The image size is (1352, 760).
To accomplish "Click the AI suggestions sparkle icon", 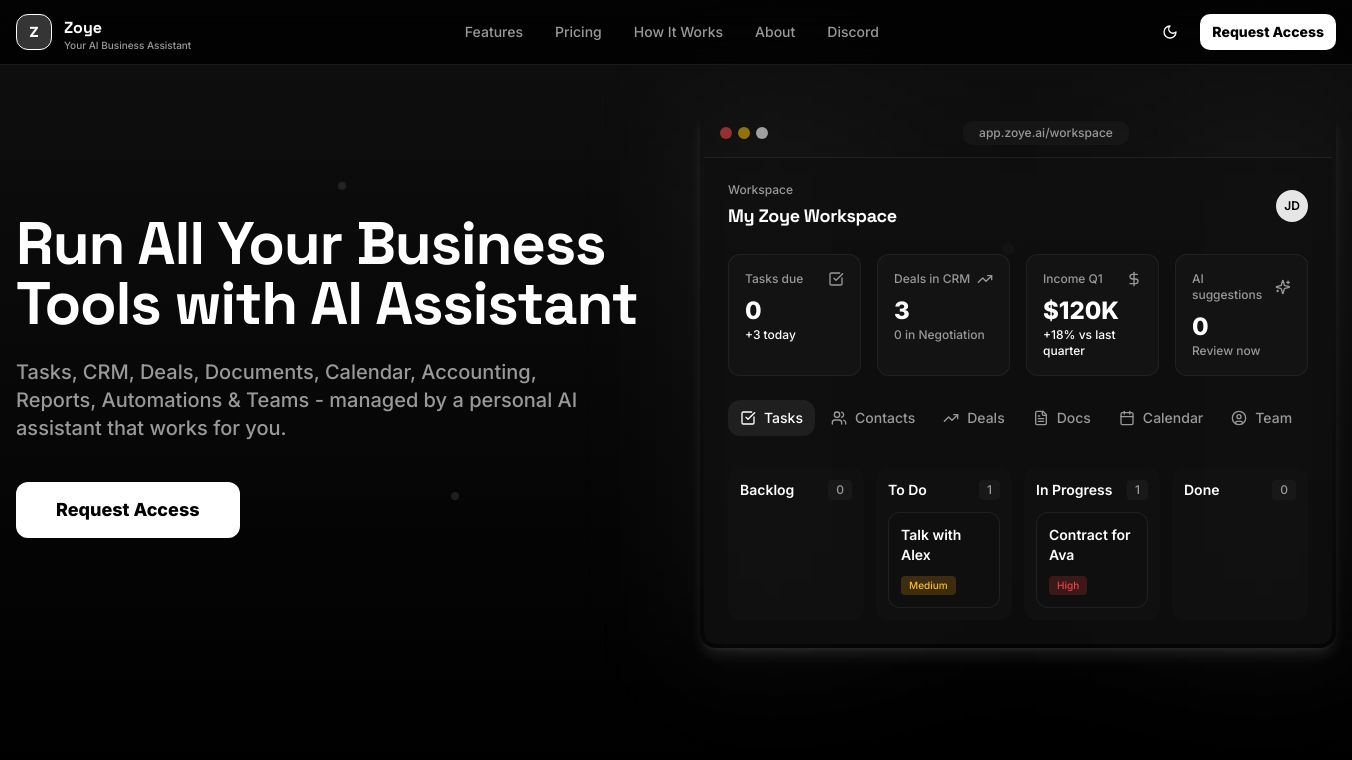I will tap(1283, 287).
